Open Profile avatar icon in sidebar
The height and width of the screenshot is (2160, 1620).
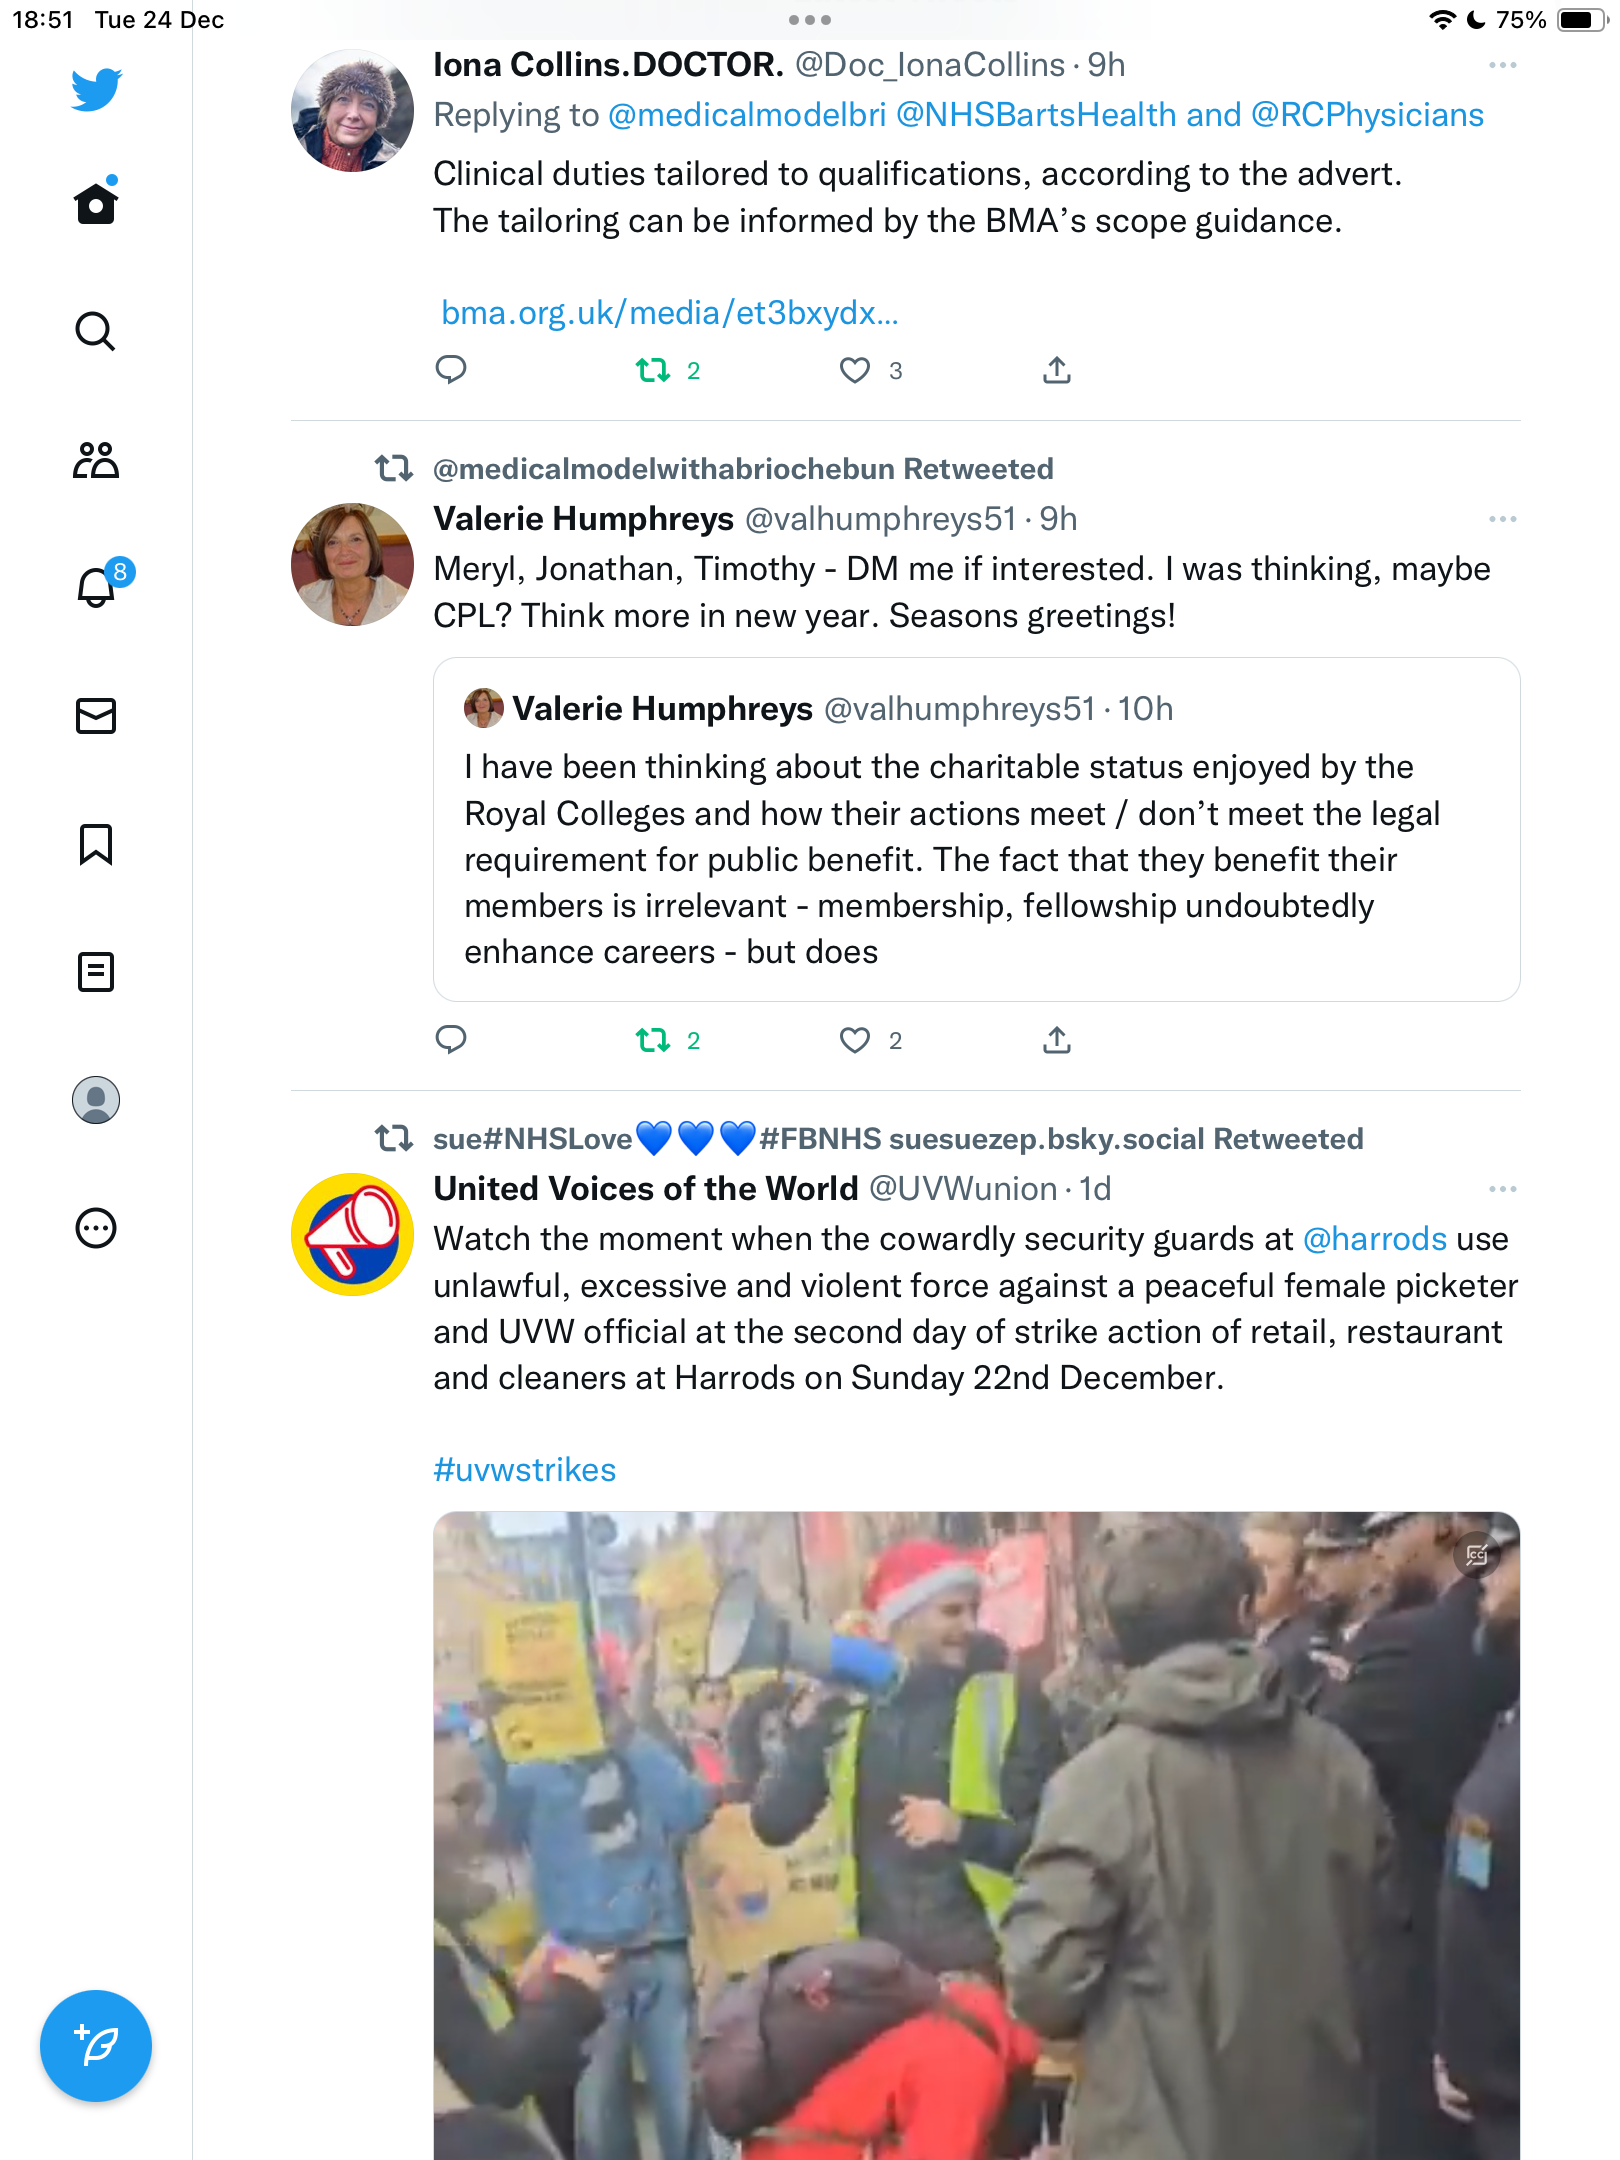(x=96, y=1100)
